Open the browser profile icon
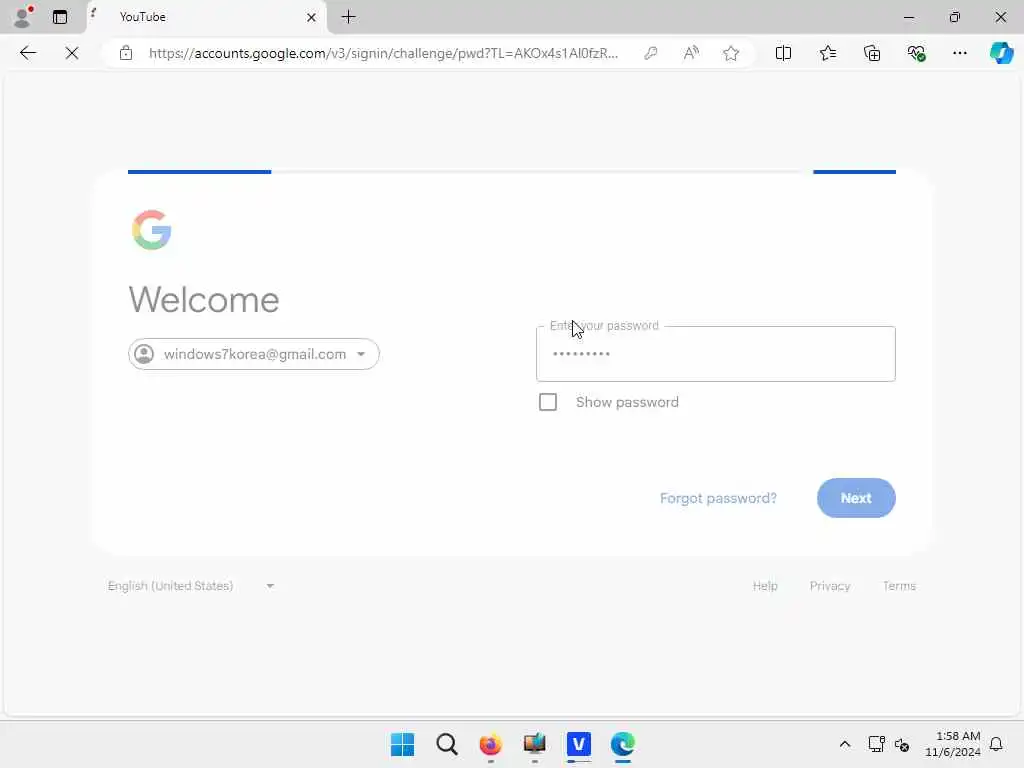This screenshot has height=768, width=1024. [x=23, y=17]
